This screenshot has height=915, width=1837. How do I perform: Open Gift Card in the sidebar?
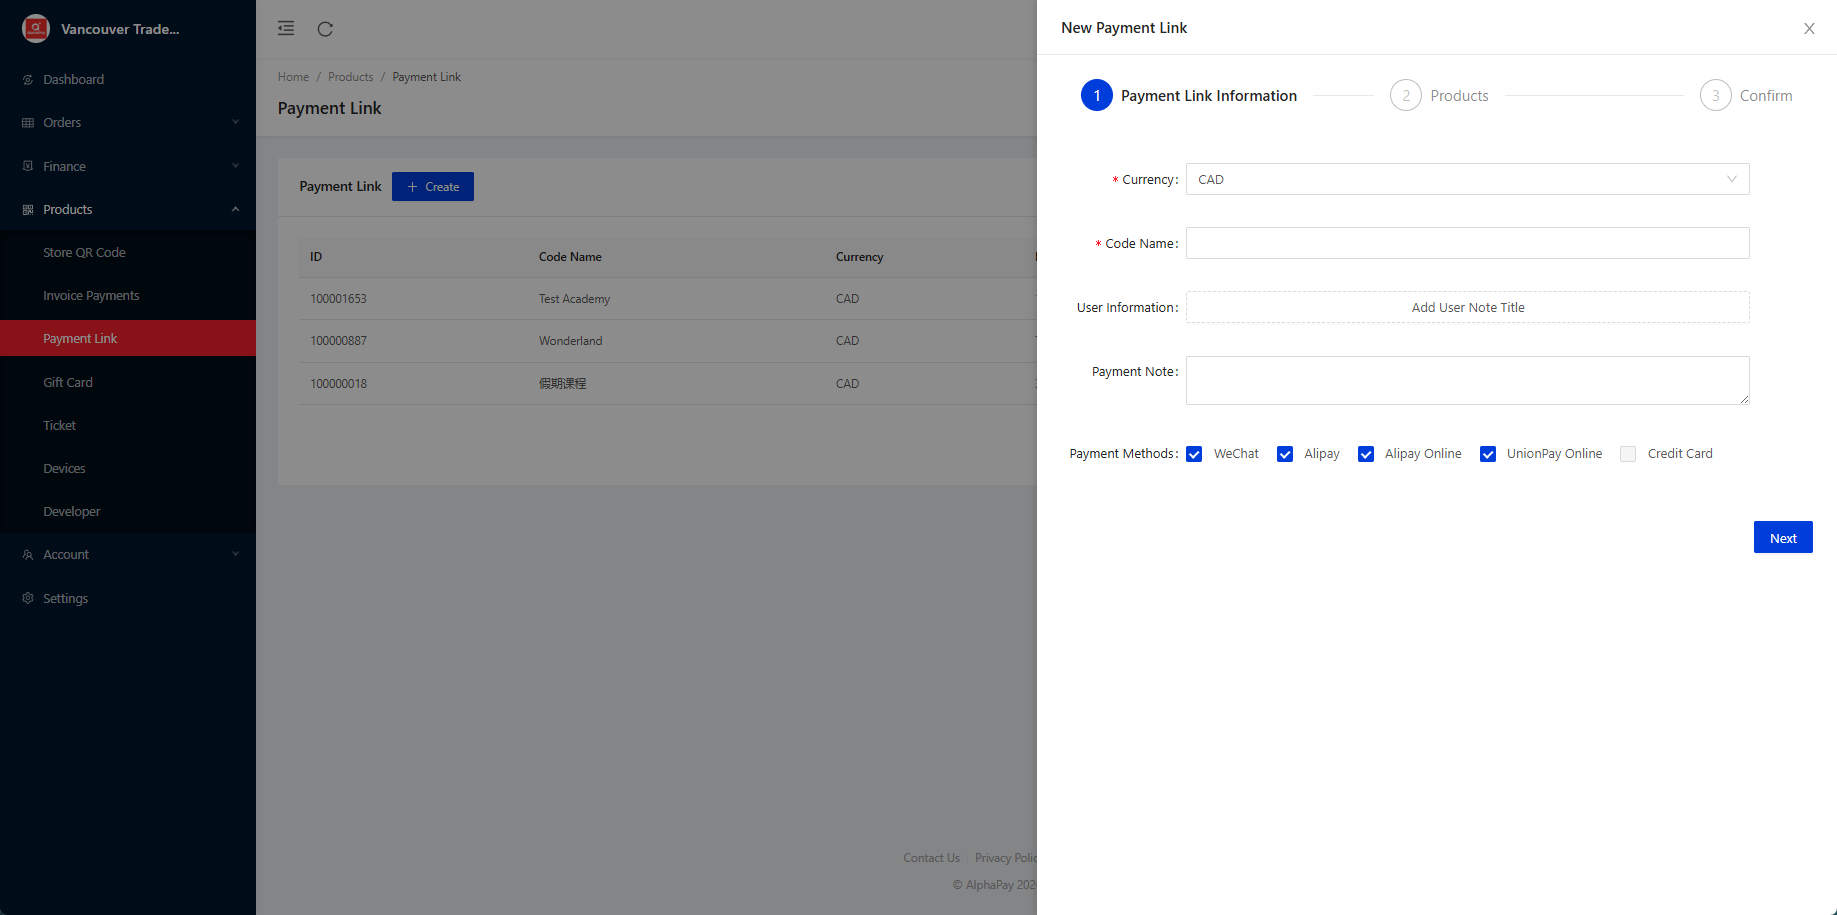tap(68, 382)
